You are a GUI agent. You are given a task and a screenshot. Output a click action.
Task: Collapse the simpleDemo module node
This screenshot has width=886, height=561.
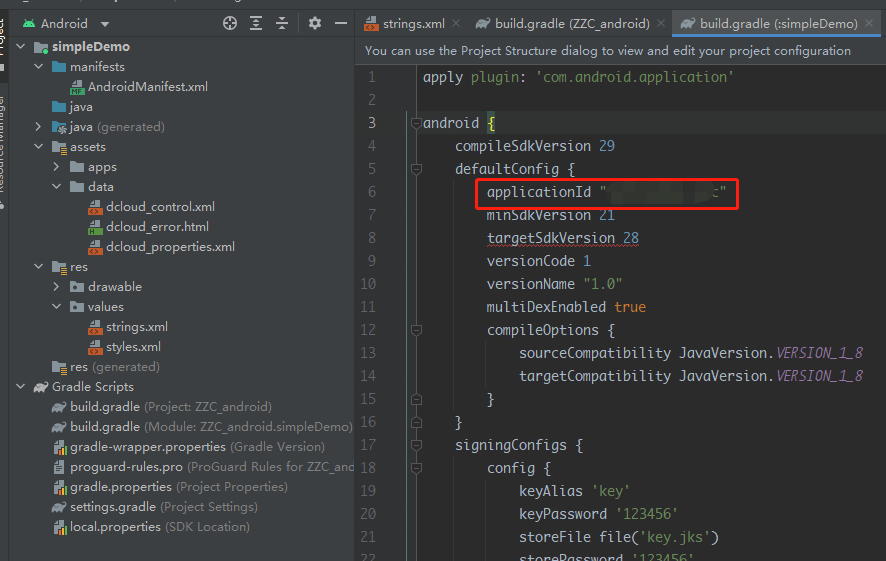coord(23,47)
